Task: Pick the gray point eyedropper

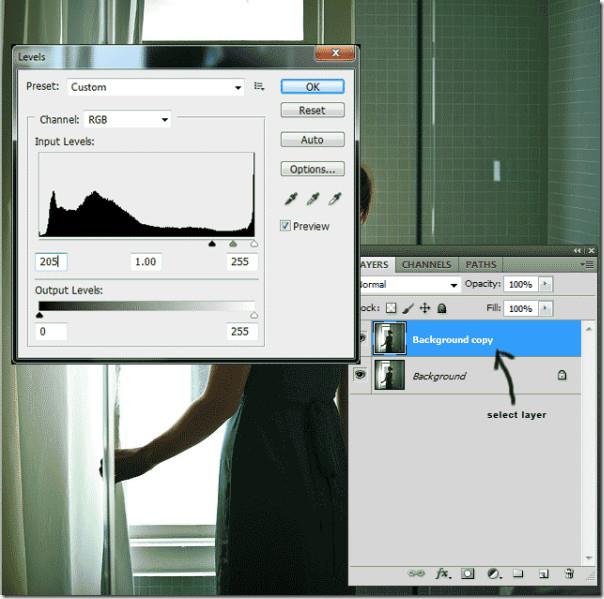Action: click(312, 199)
